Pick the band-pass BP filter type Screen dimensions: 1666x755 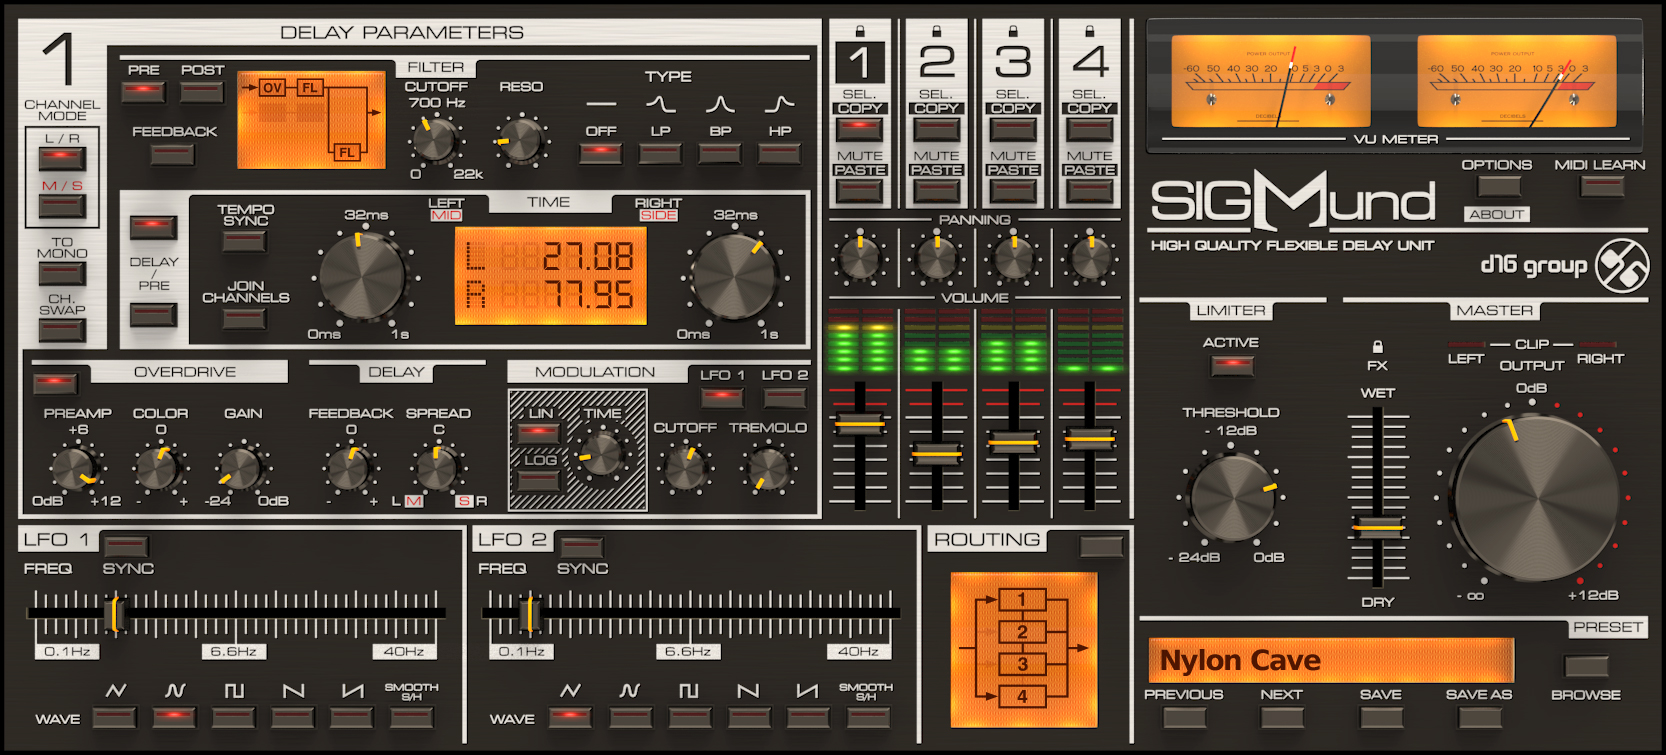point(720,153)
